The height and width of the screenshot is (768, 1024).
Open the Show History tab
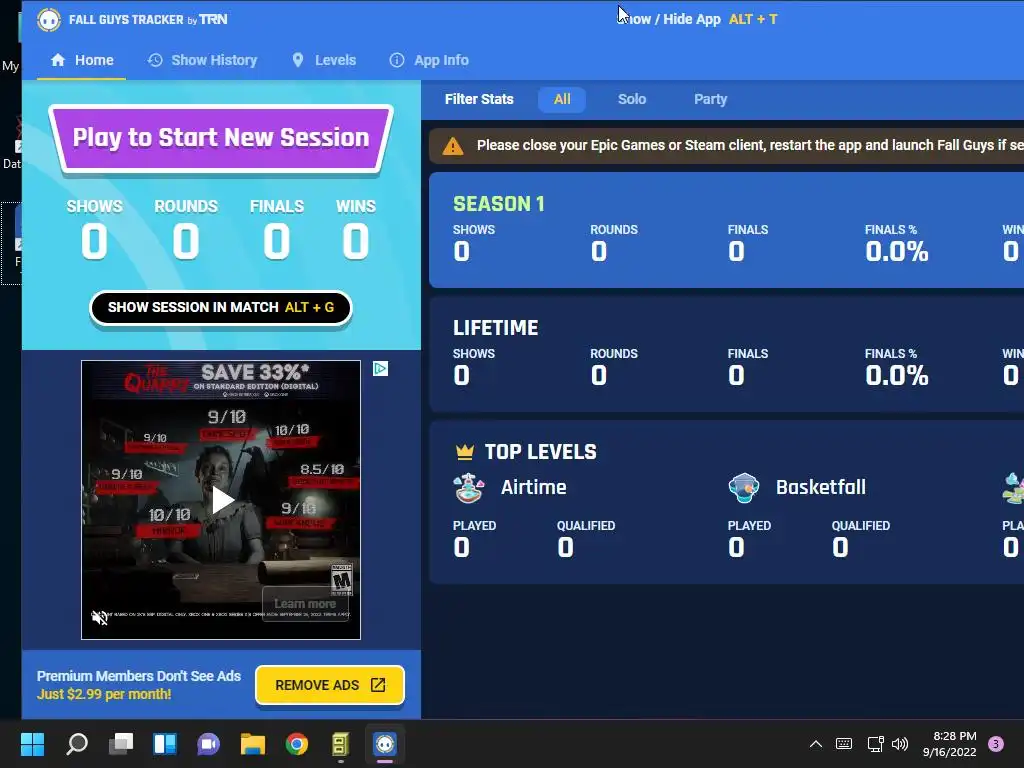[x=202, y=60]
